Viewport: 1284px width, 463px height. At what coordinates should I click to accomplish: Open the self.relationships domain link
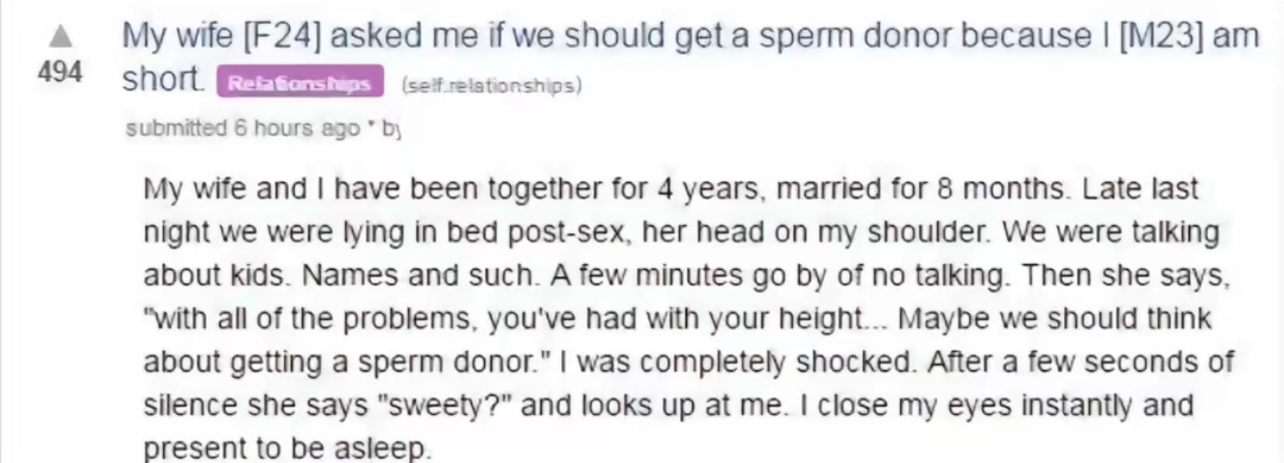coord(491,86)
